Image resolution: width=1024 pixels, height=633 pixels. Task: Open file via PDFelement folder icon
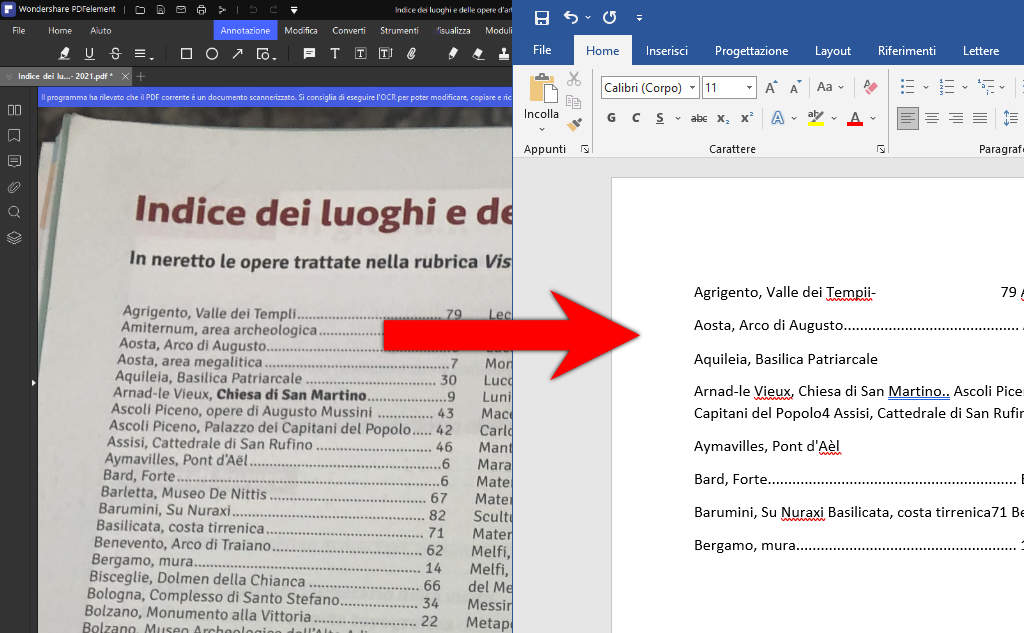pos(140,10)
